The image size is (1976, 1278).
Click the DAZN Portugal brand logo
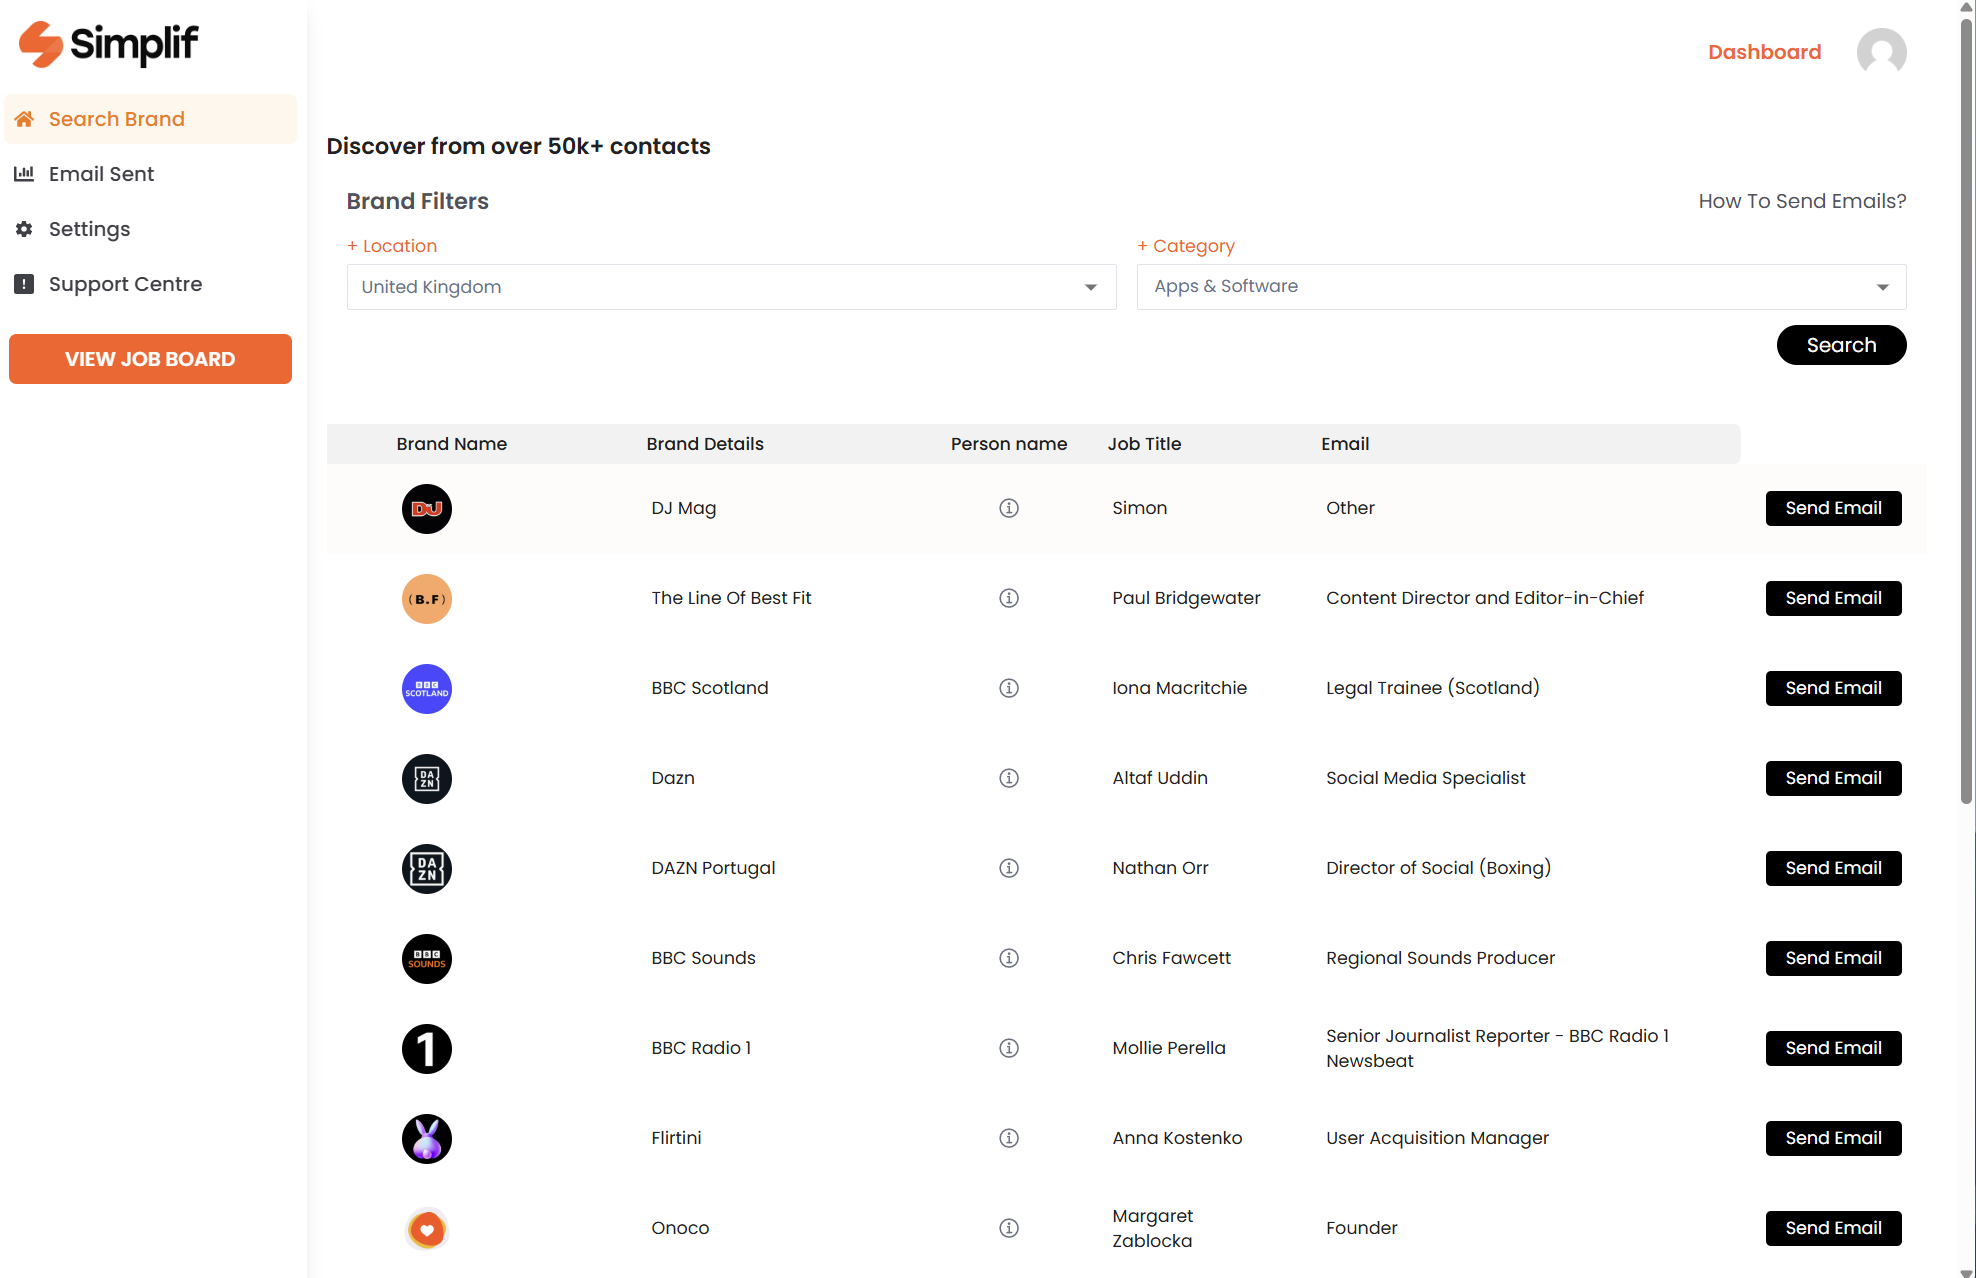pyautogui.click(x=427, y=868)
